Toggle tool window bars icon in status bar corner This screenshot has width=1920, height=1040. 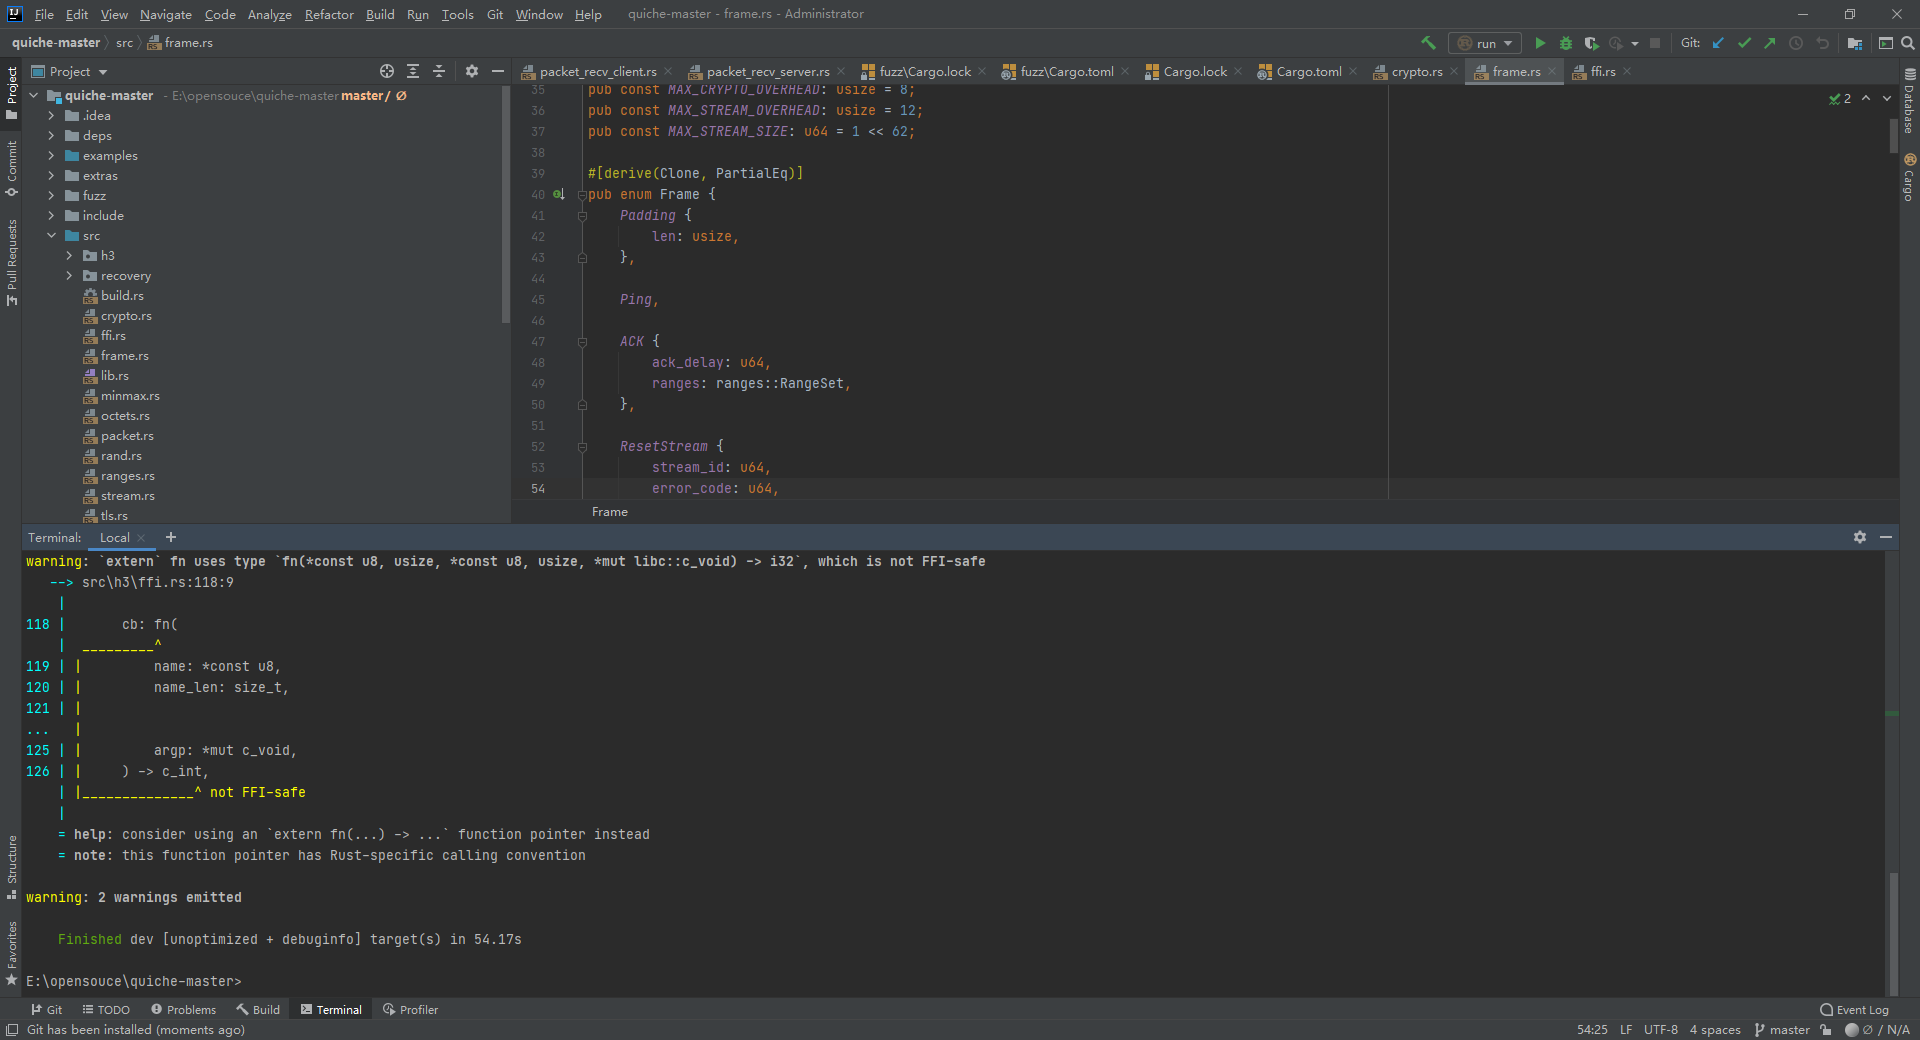pos(11,1030)
